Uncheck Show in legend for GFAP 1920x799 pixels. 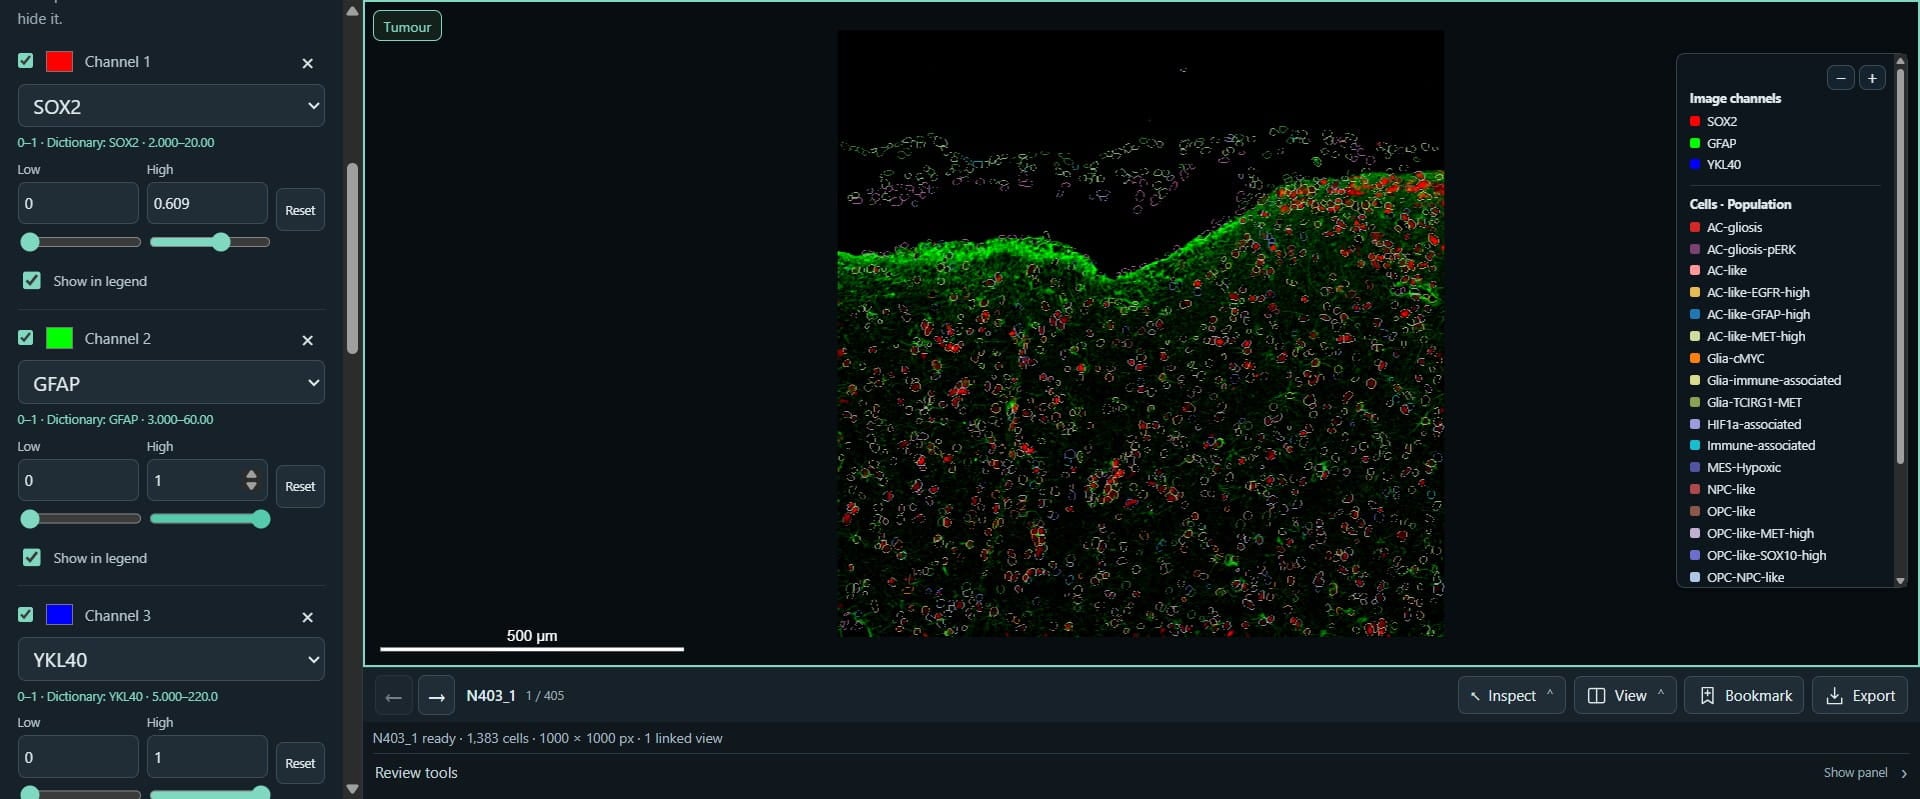(x=32, y=558)
